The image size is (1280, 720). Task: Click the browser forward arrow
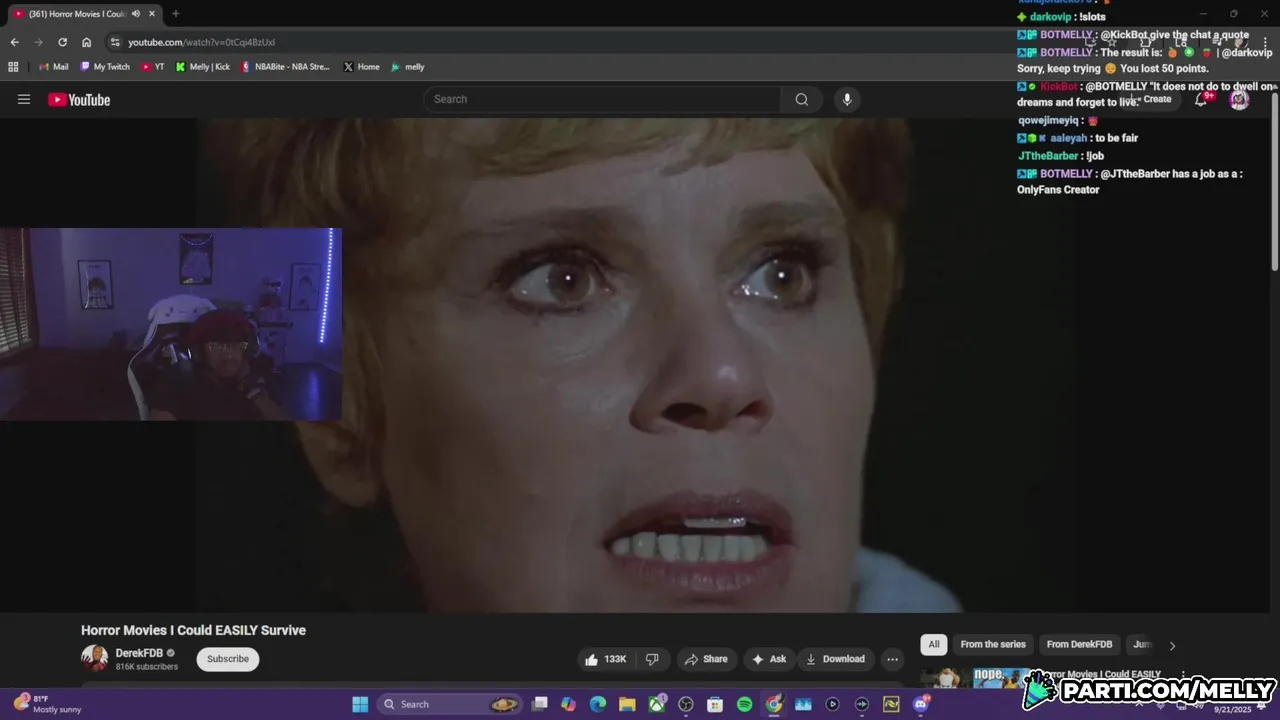(x=38, y=42)
